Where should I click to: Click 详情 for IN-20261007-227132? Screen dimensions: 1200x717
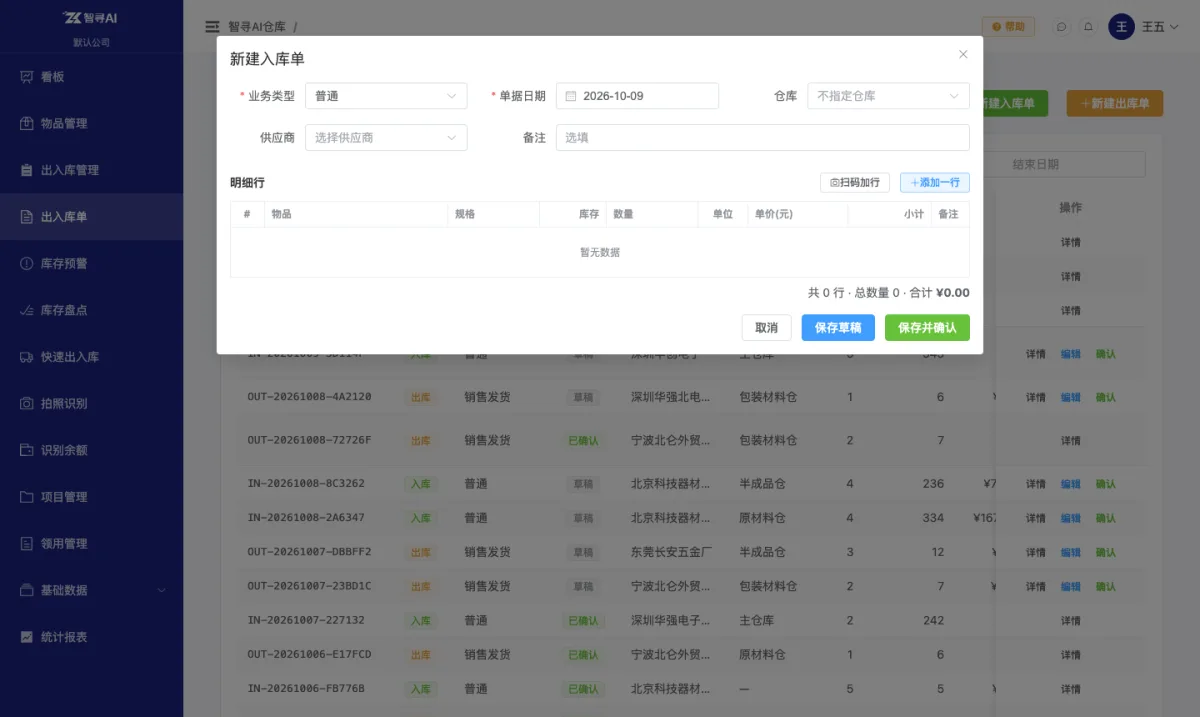click(x=1071, y=621)
